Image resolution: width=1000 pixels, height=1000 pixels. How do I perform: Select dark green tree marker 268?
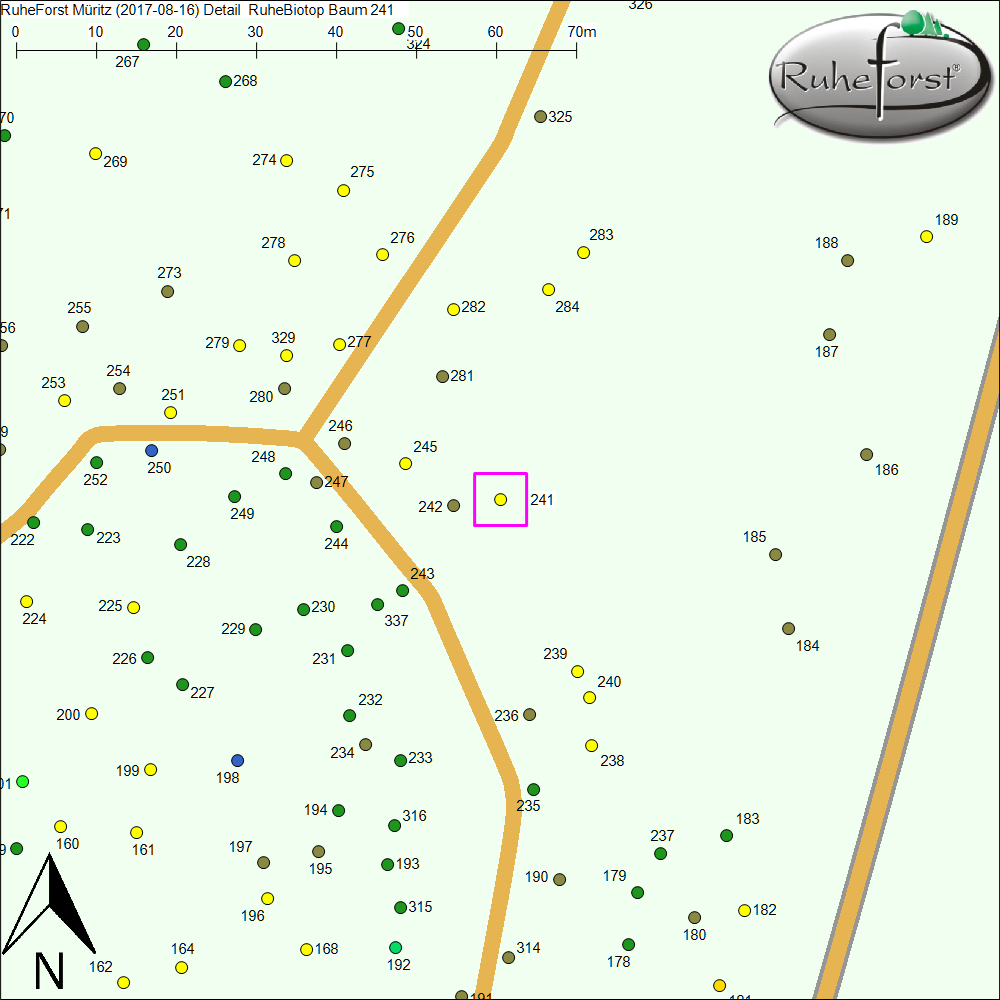click(x=225, y=81)
